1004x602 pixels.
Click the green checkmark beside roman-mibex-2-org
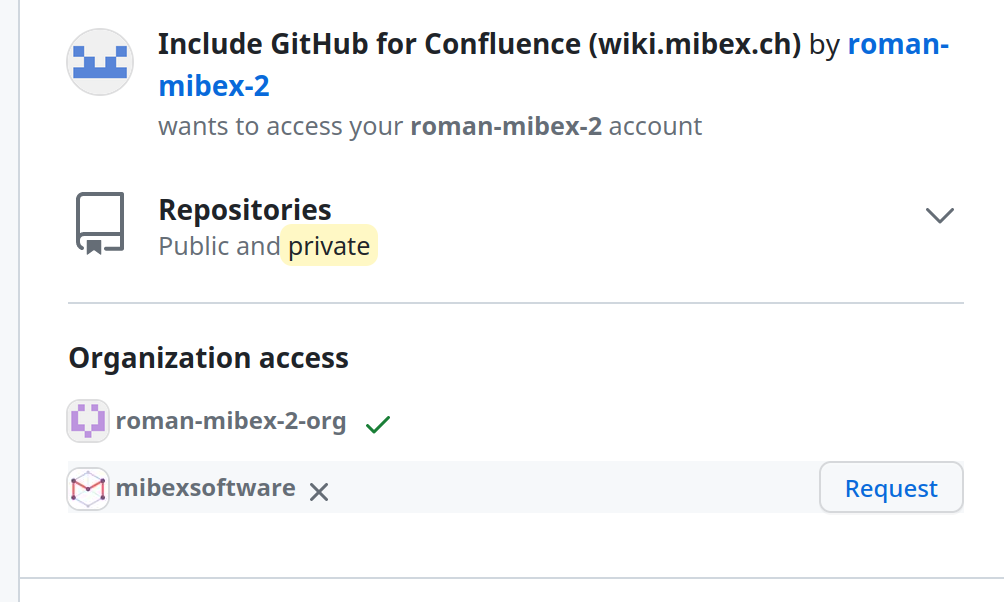click(x=377, y=424)
